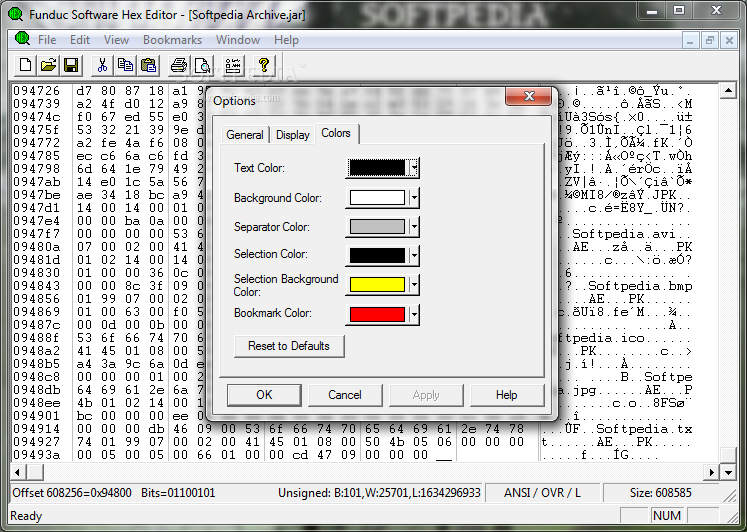Screen dimensions: 747x532
Task: Open the Help menu
Action: tap(286, 40)
